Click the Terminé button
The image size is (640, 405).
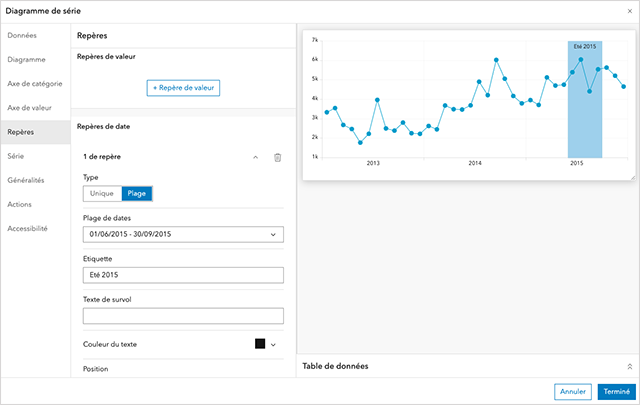click(617, 392)
